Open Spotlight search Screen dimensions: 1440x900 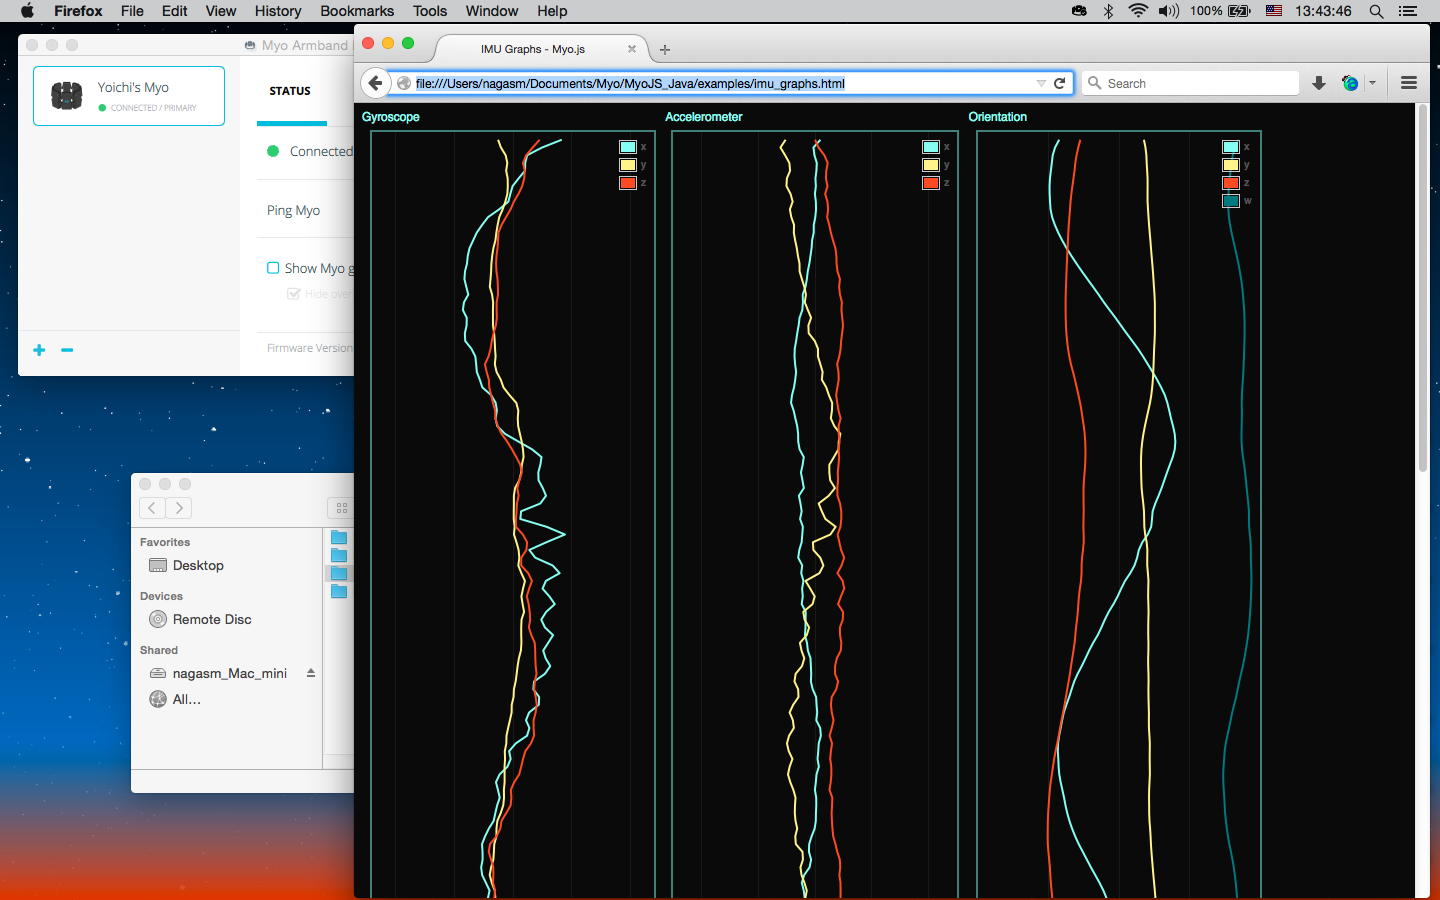point(1376,11)
